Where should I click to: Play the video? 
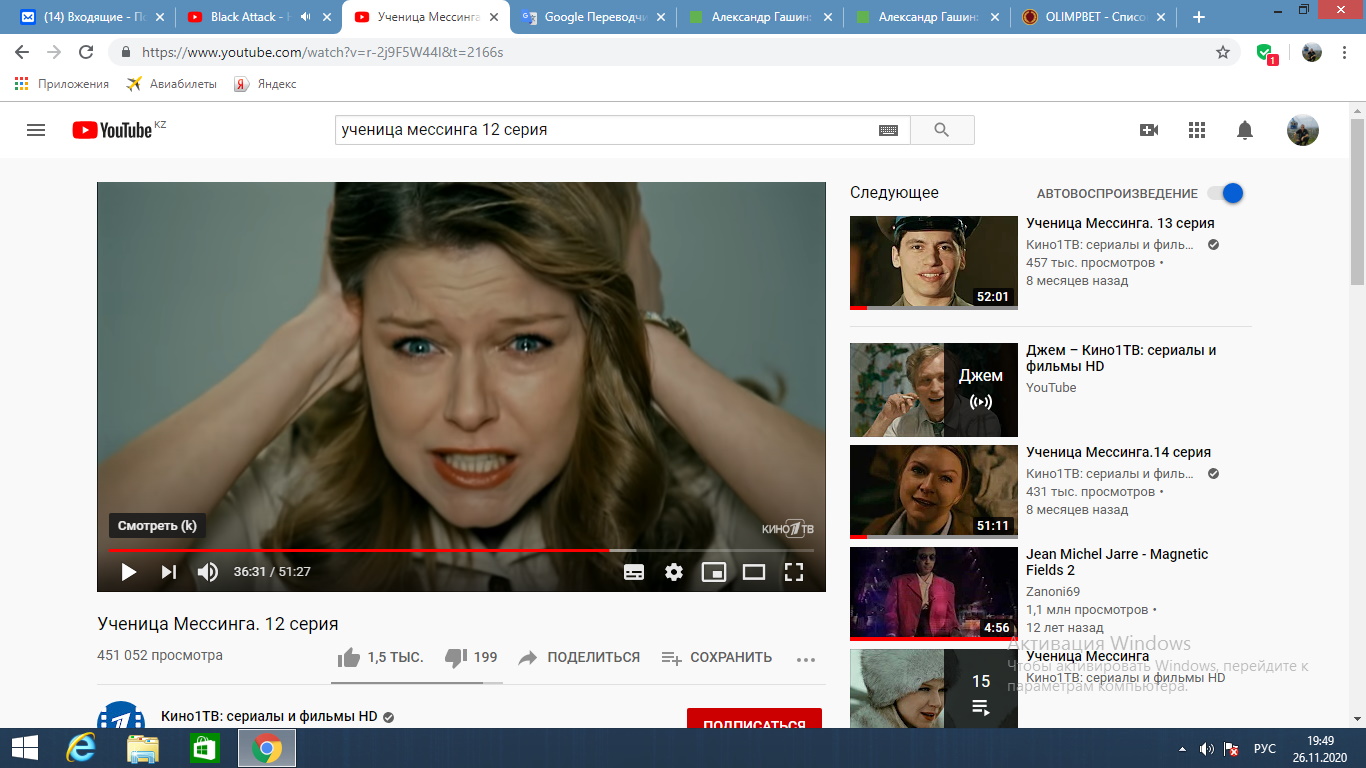tap(128, 572)
